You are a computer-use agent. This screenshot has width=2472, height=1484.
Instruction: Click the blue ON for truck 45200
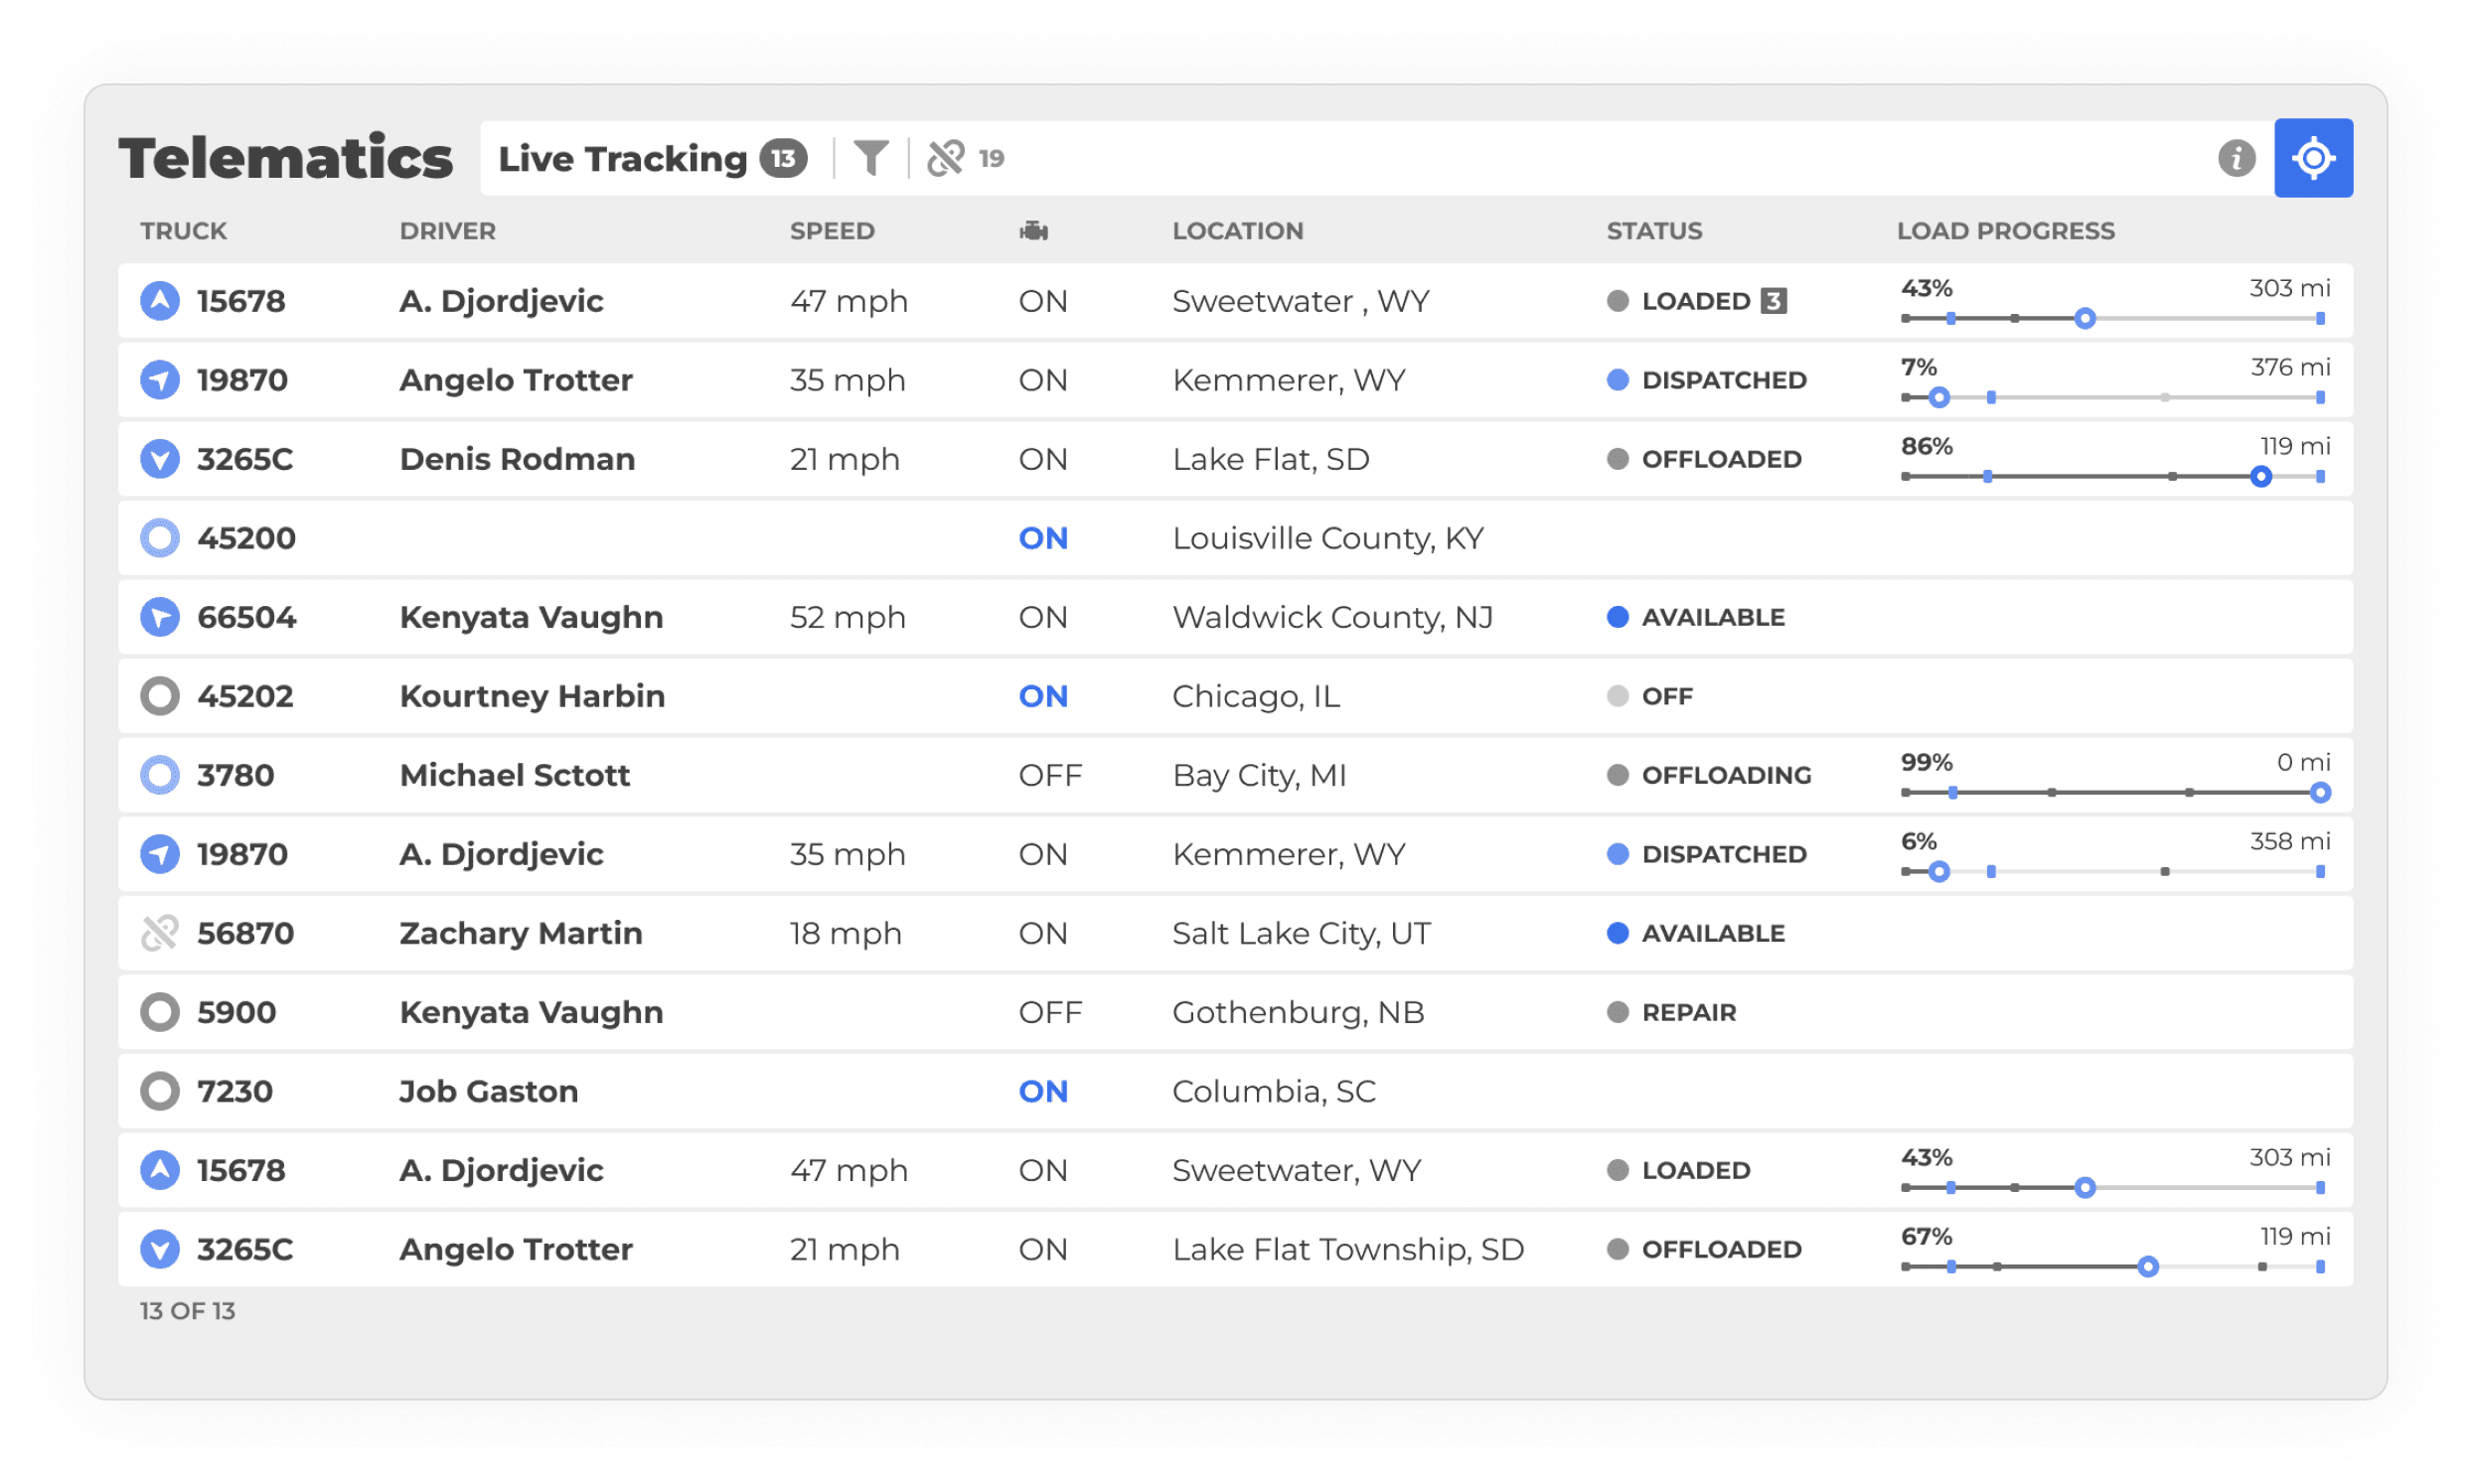[1043, 538]
